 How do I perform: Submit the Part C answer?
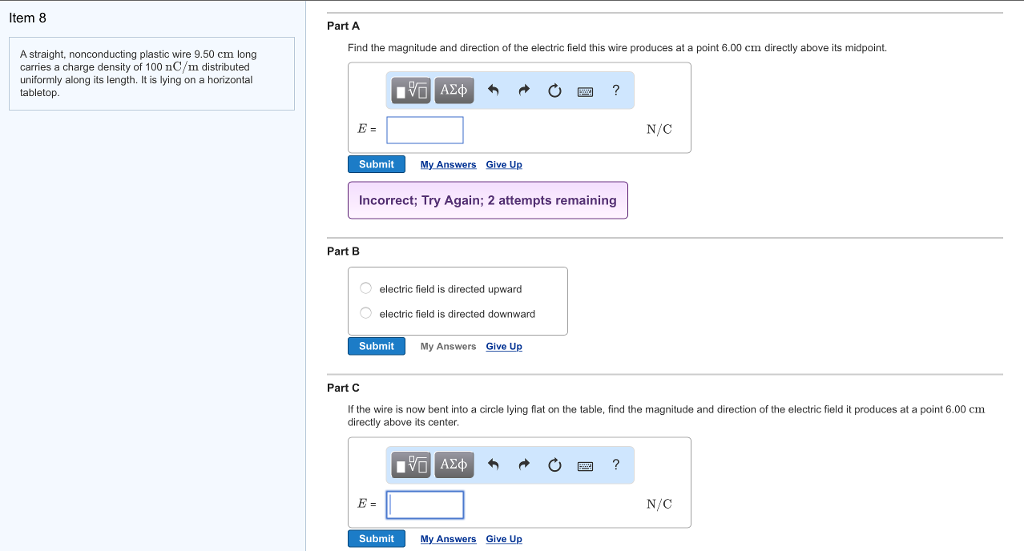[x=376, y=539]
